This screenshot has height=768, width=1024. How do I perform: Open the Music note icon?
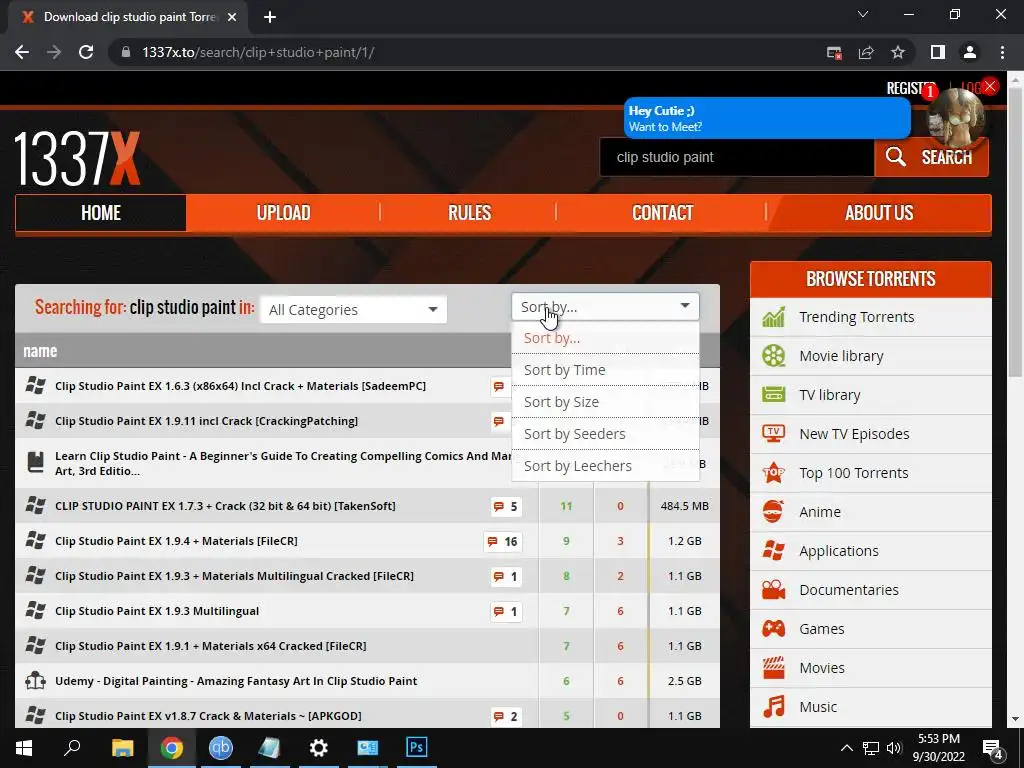[774, 707]
